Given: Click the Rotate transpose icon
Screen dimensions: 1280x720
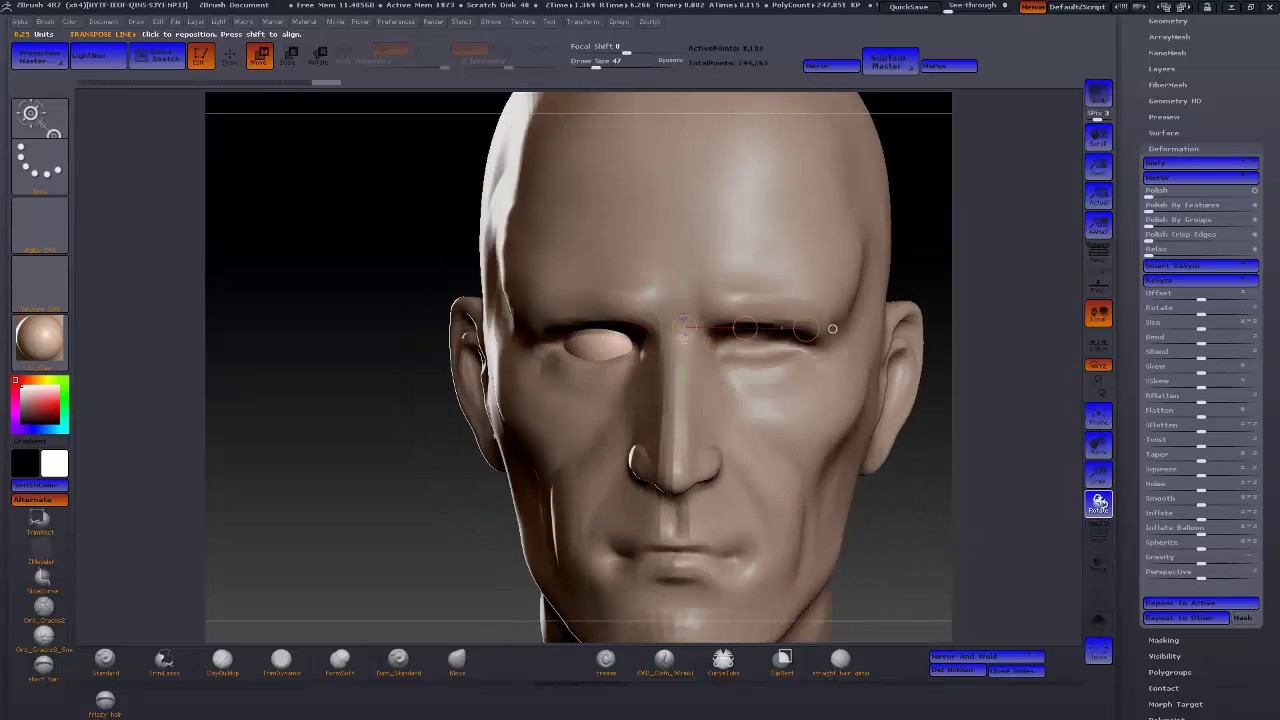Looking at the screenshot, I should click(318, 56).
